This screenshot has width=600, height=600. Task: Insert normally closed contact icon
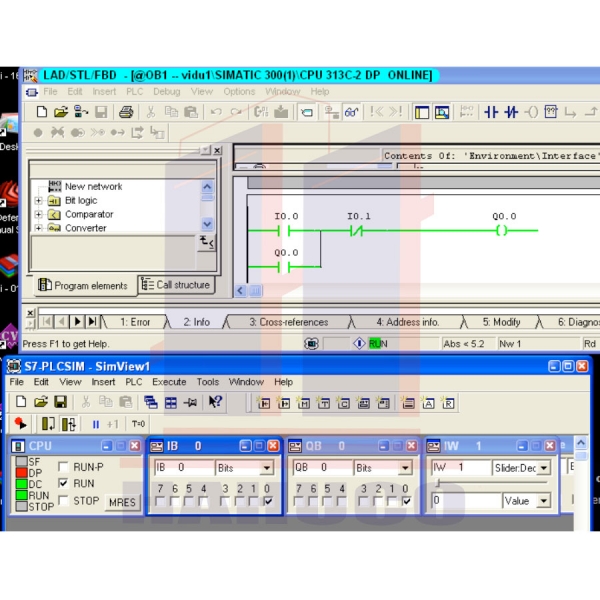(511, 112)
